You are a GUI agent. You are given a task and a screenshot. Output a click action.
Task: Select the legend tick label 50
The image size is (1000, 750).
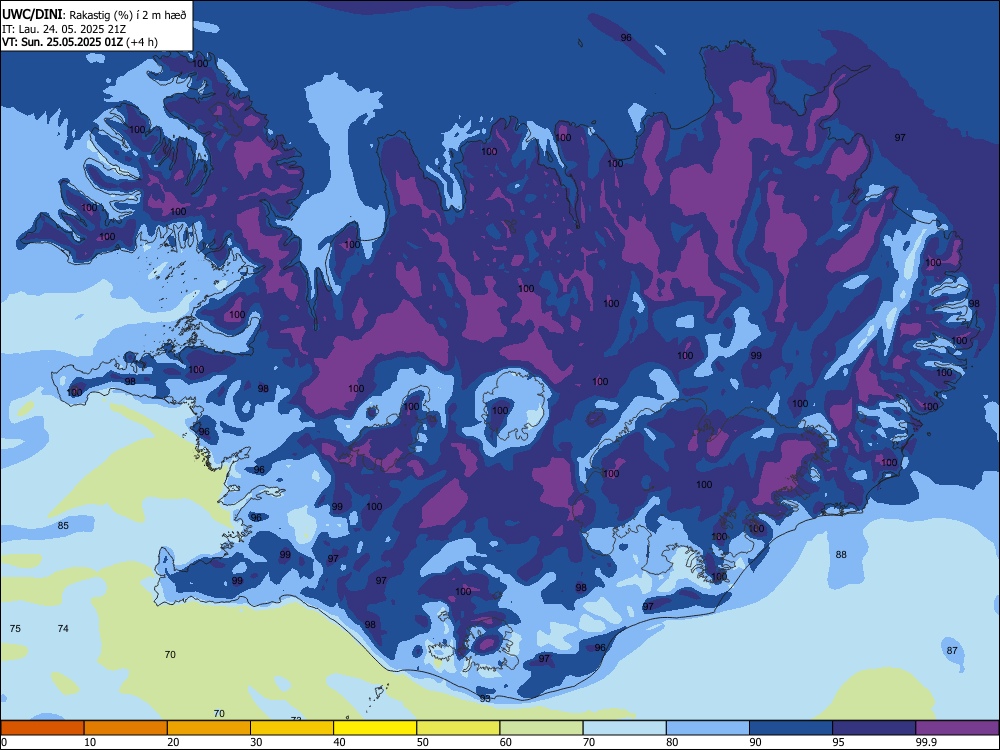point(423,742)
